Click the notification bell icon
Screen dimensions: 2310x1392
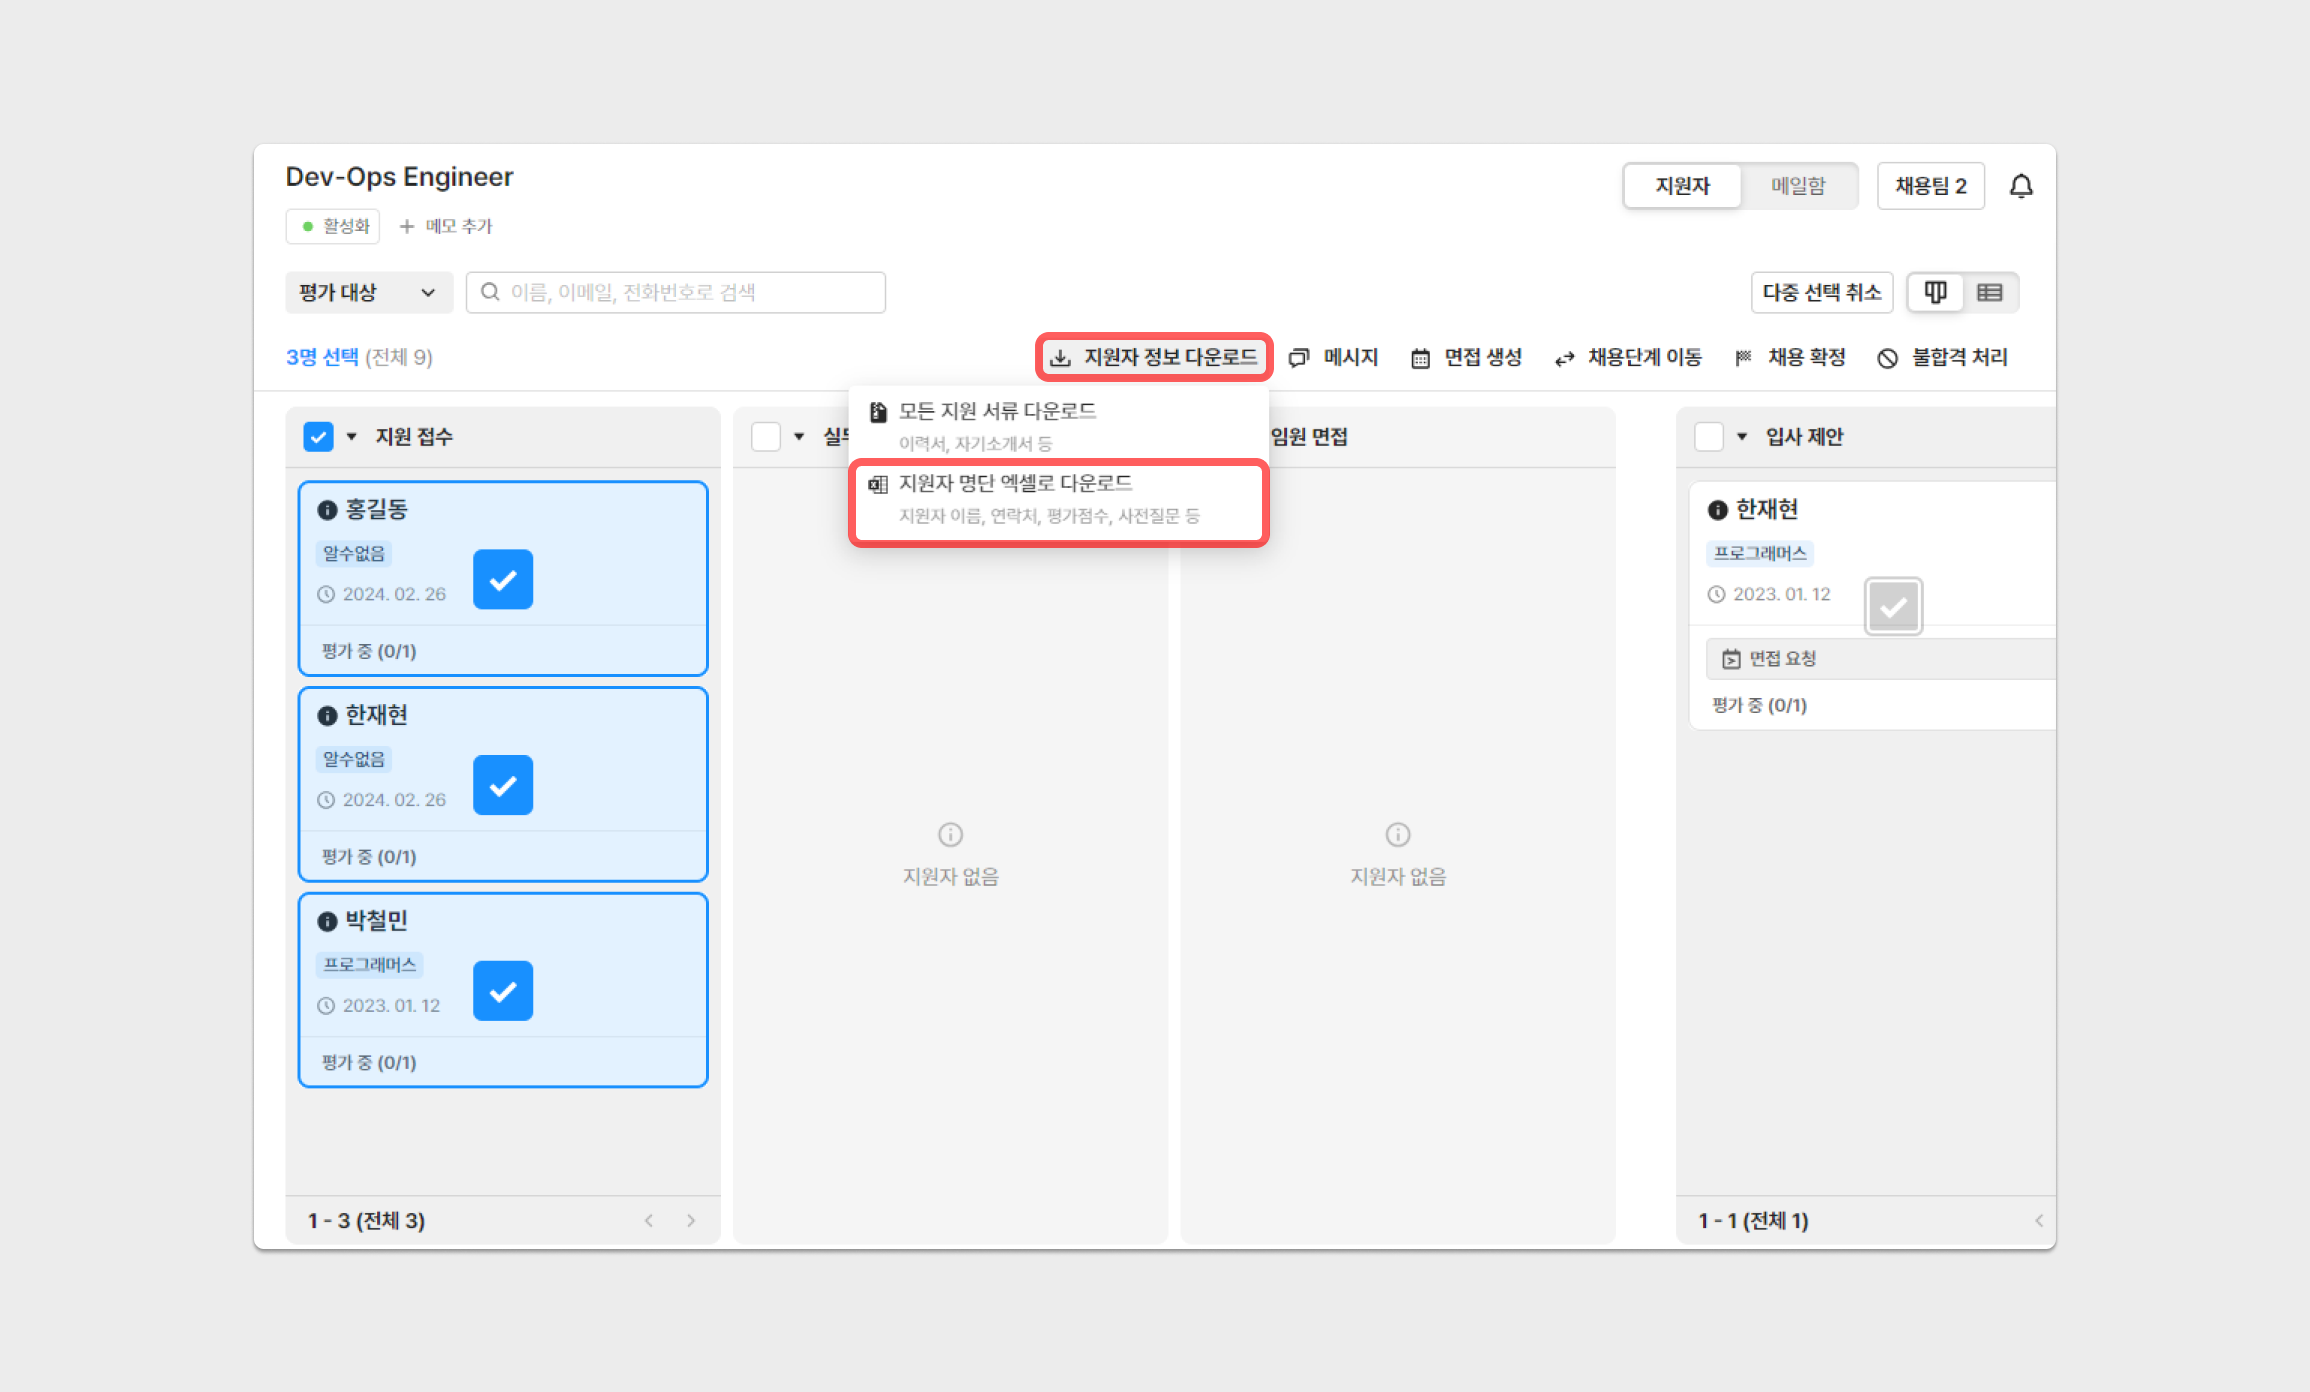tap(2021, 186)
